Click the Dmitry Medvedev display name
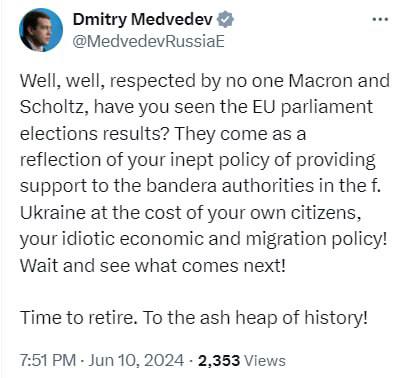This screenshot has height=378, width=398. pos(143,19)
